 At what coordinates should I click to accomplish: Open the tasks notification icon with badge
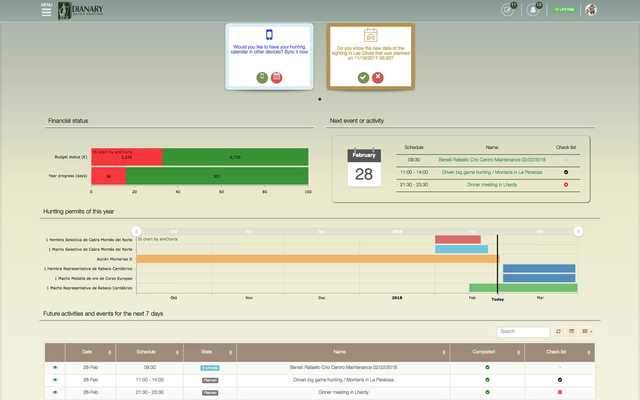point(509,9)
